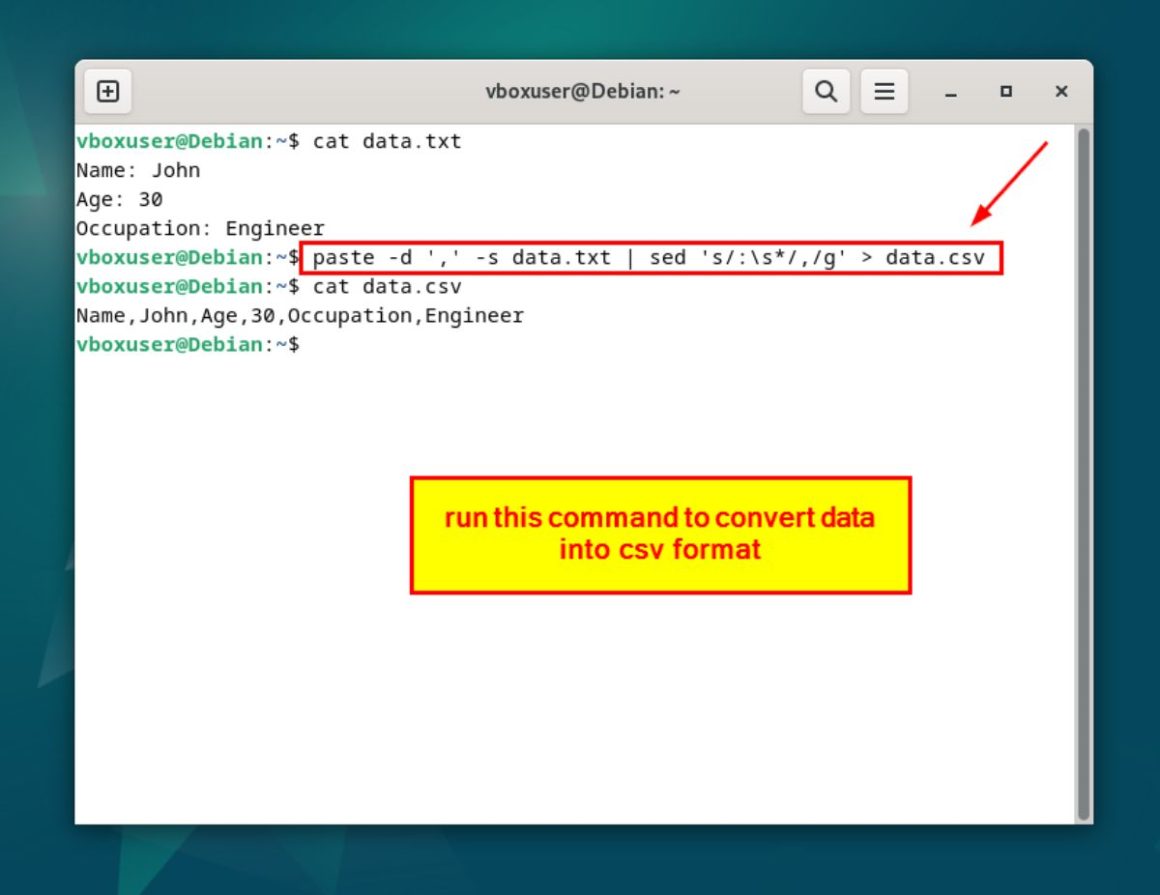Open the hamburger menu
This screenshot has width=1160, height=895.
884,91
